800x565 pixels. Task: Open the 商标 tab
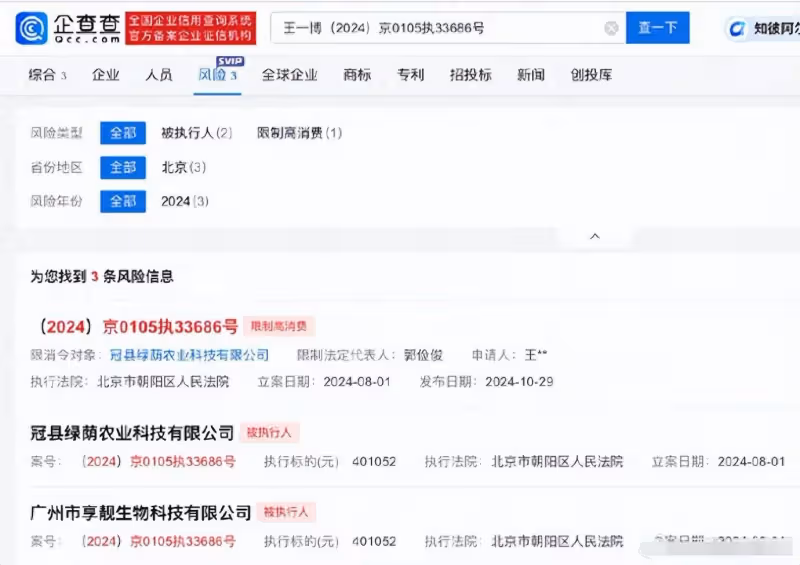pos(357,75)
